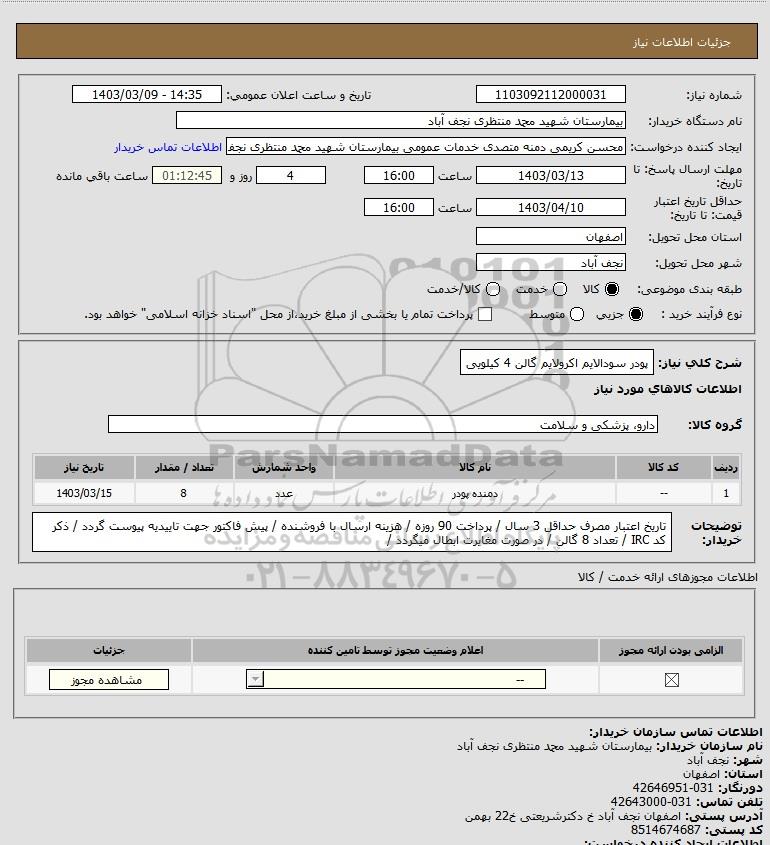
Task: Click permits header اعلام وضعیت مجوز توسط تامین کننده
Action: (396, 650)
